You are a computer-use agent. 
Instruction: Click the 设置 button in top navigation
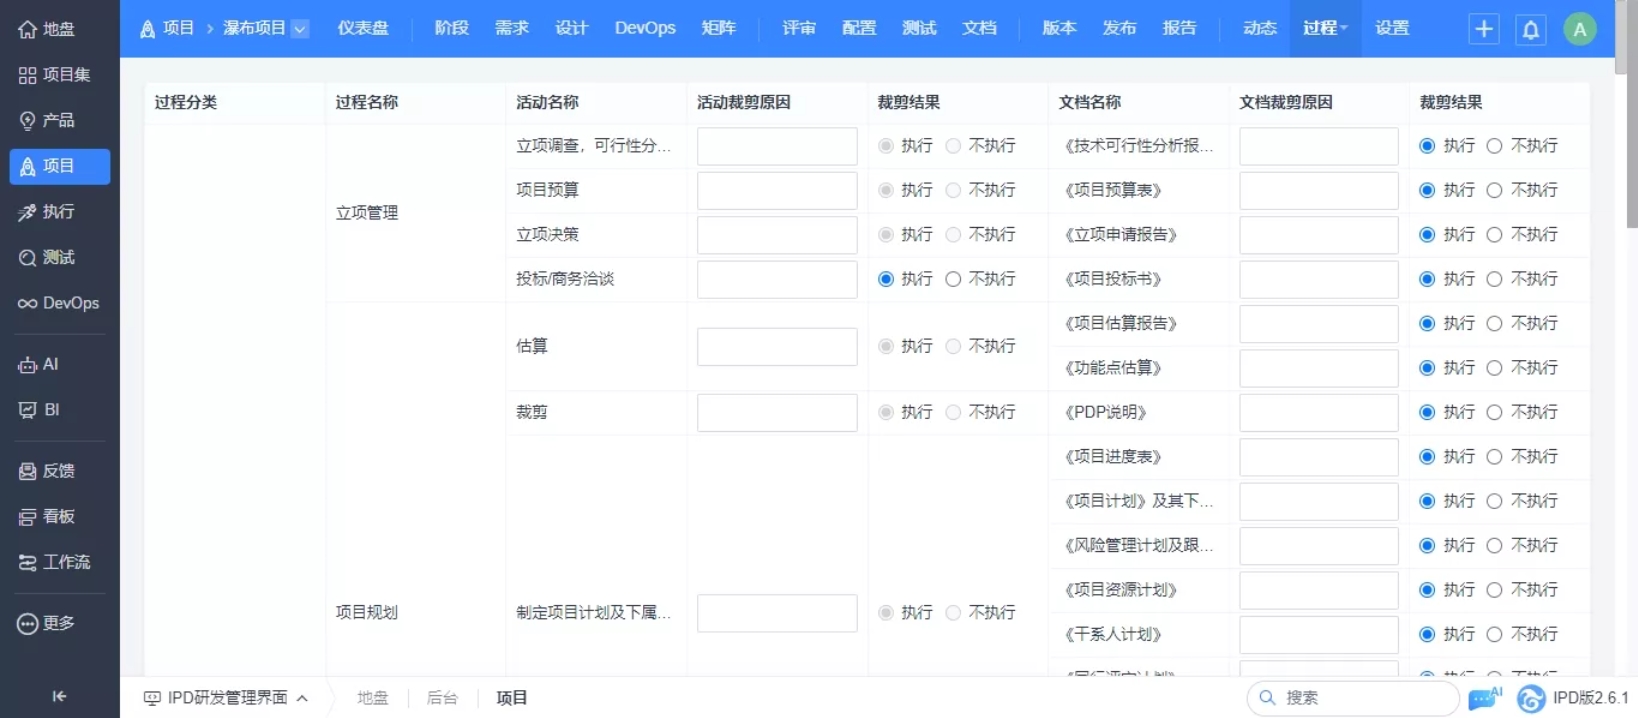1392,28
